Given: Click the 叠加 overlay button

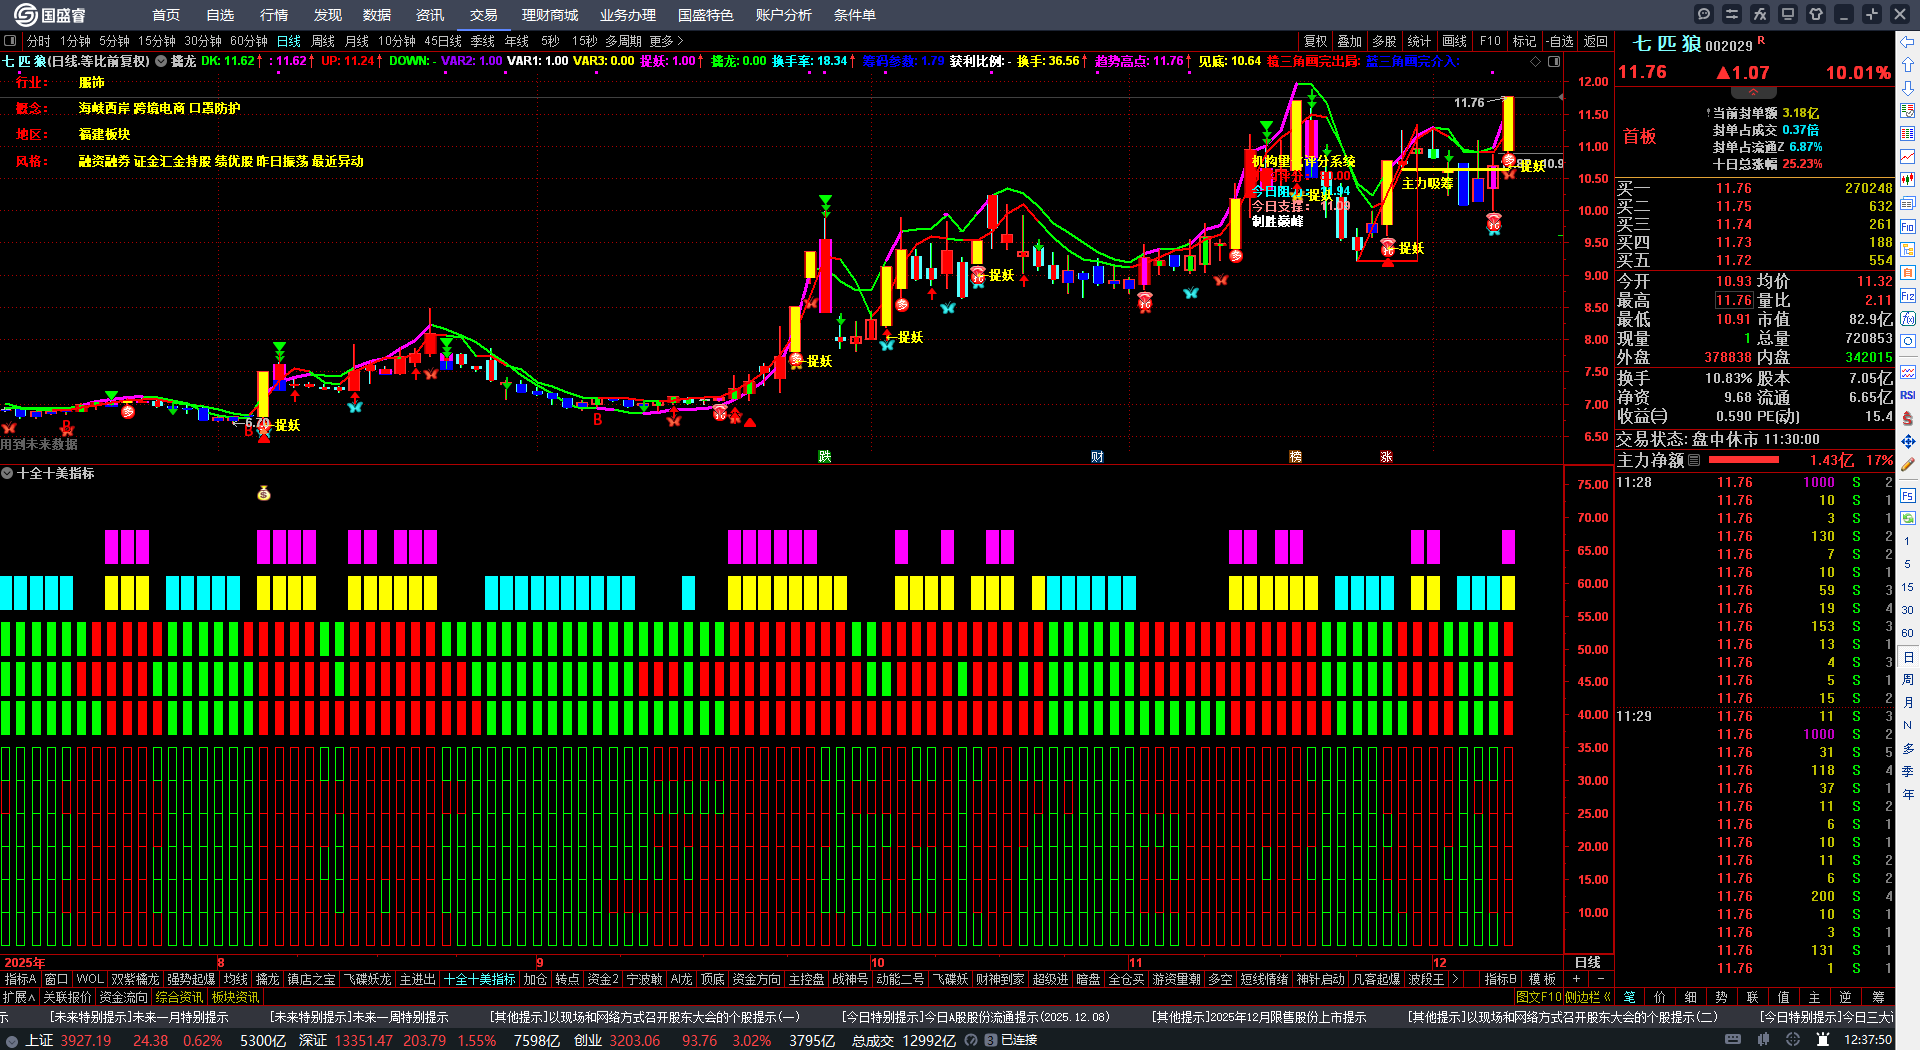Looking at the screenshot, I should tap(1350, 41).
